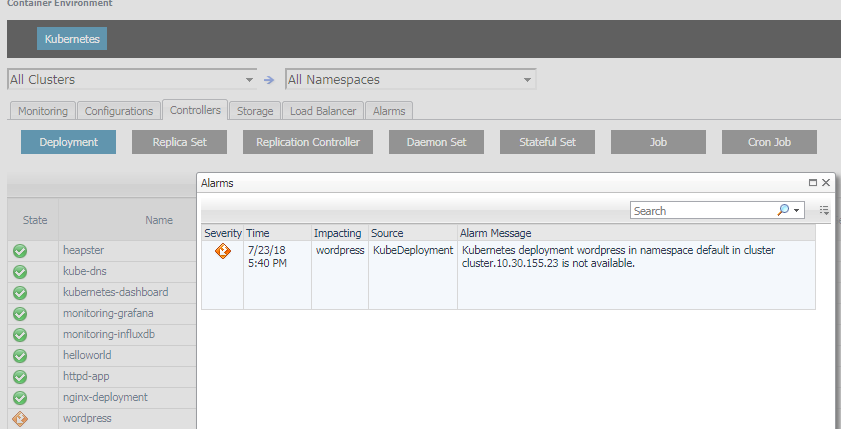
Task: Click the monitoring-grafana deployment name
Action: click(x=108, y=313)
